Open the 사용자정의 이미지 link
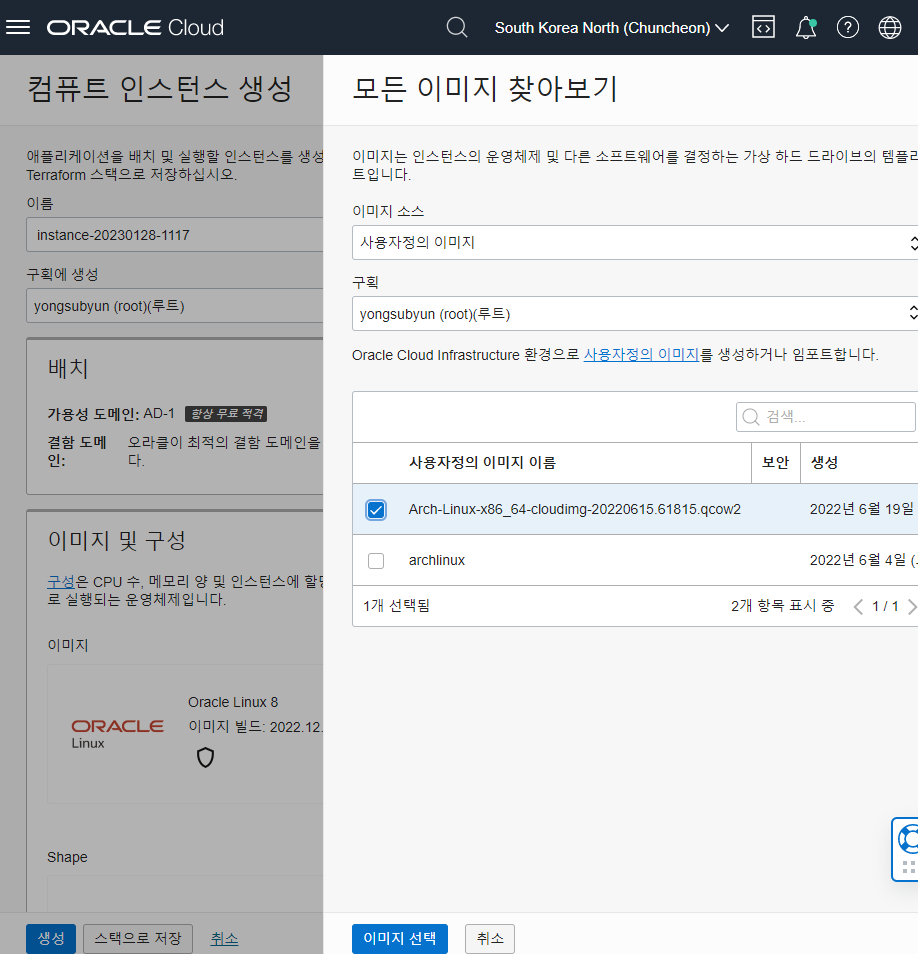Image resolution: width=918 pixels, height=954 pixels. click(641, 355)
